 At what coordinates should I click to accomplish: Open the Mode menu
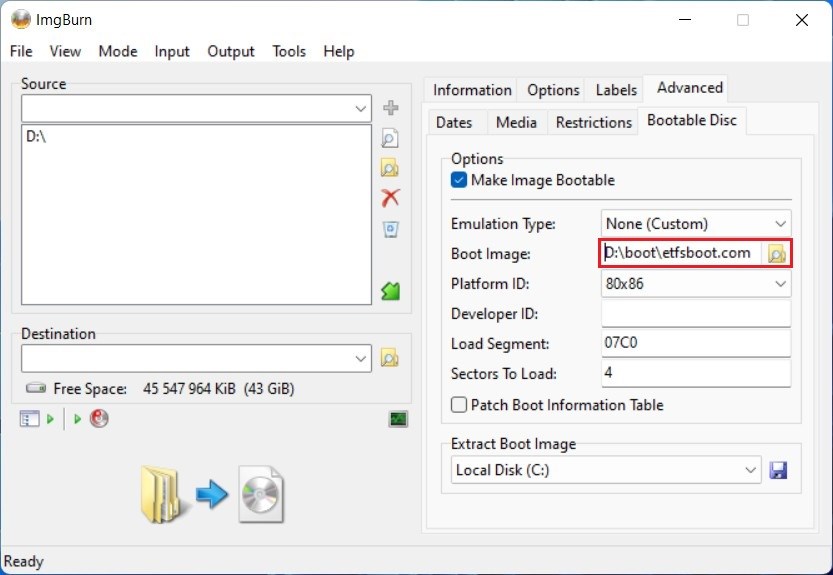click(x=118, y=51)
